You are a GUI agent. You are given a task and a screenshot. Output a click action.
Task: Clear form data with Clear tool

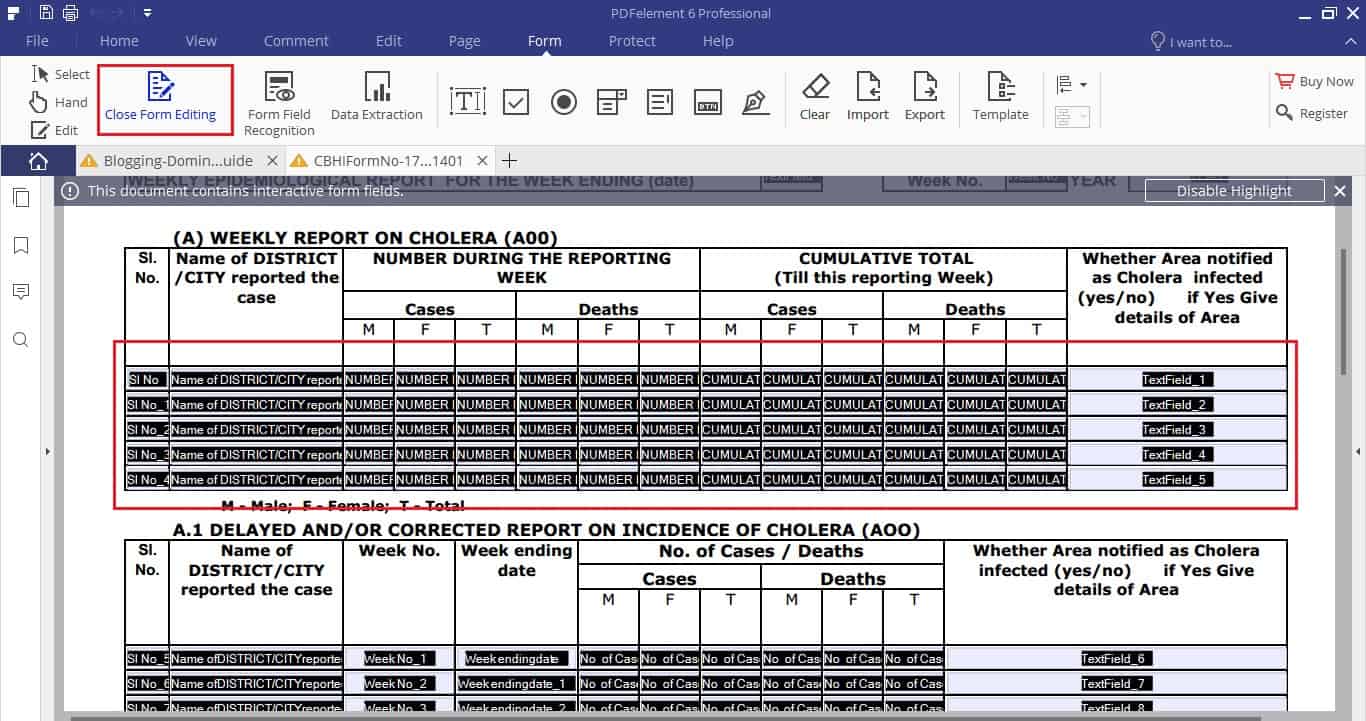(815, 98)
